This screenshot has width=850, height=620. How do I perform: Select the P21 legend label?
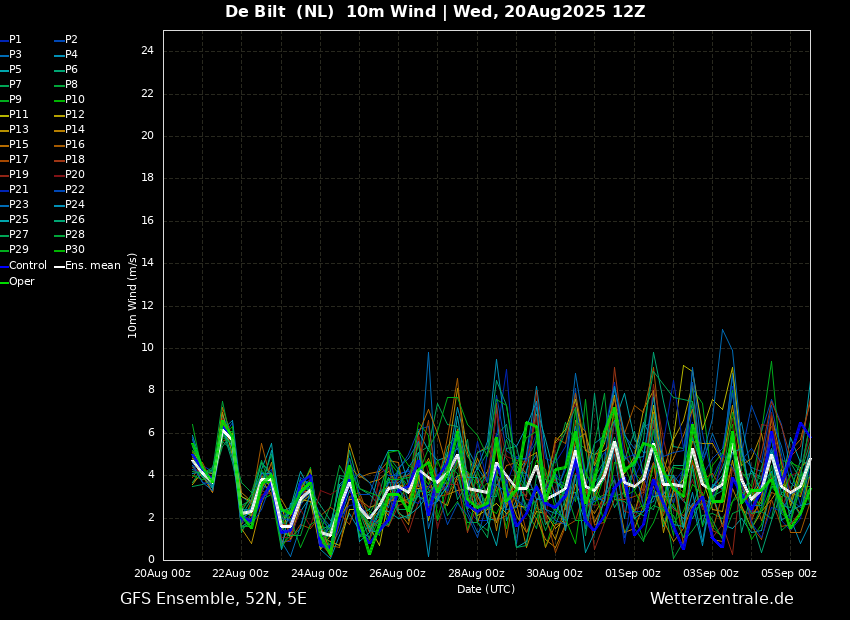click(19, 190)
